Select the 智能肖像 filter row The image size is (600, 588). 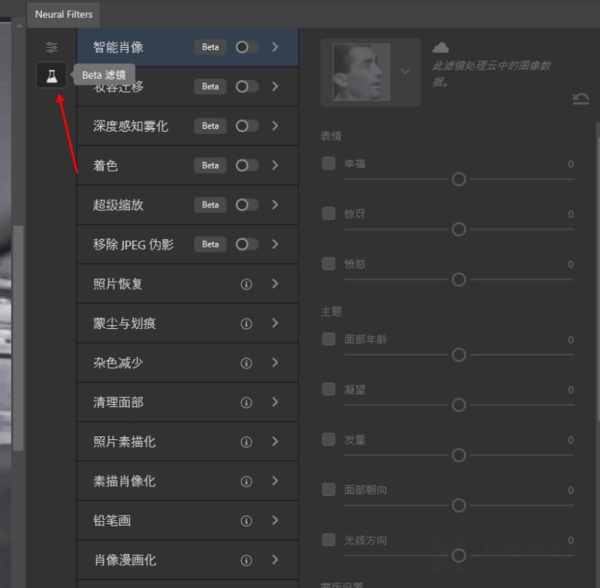click(x=188, y=47)
